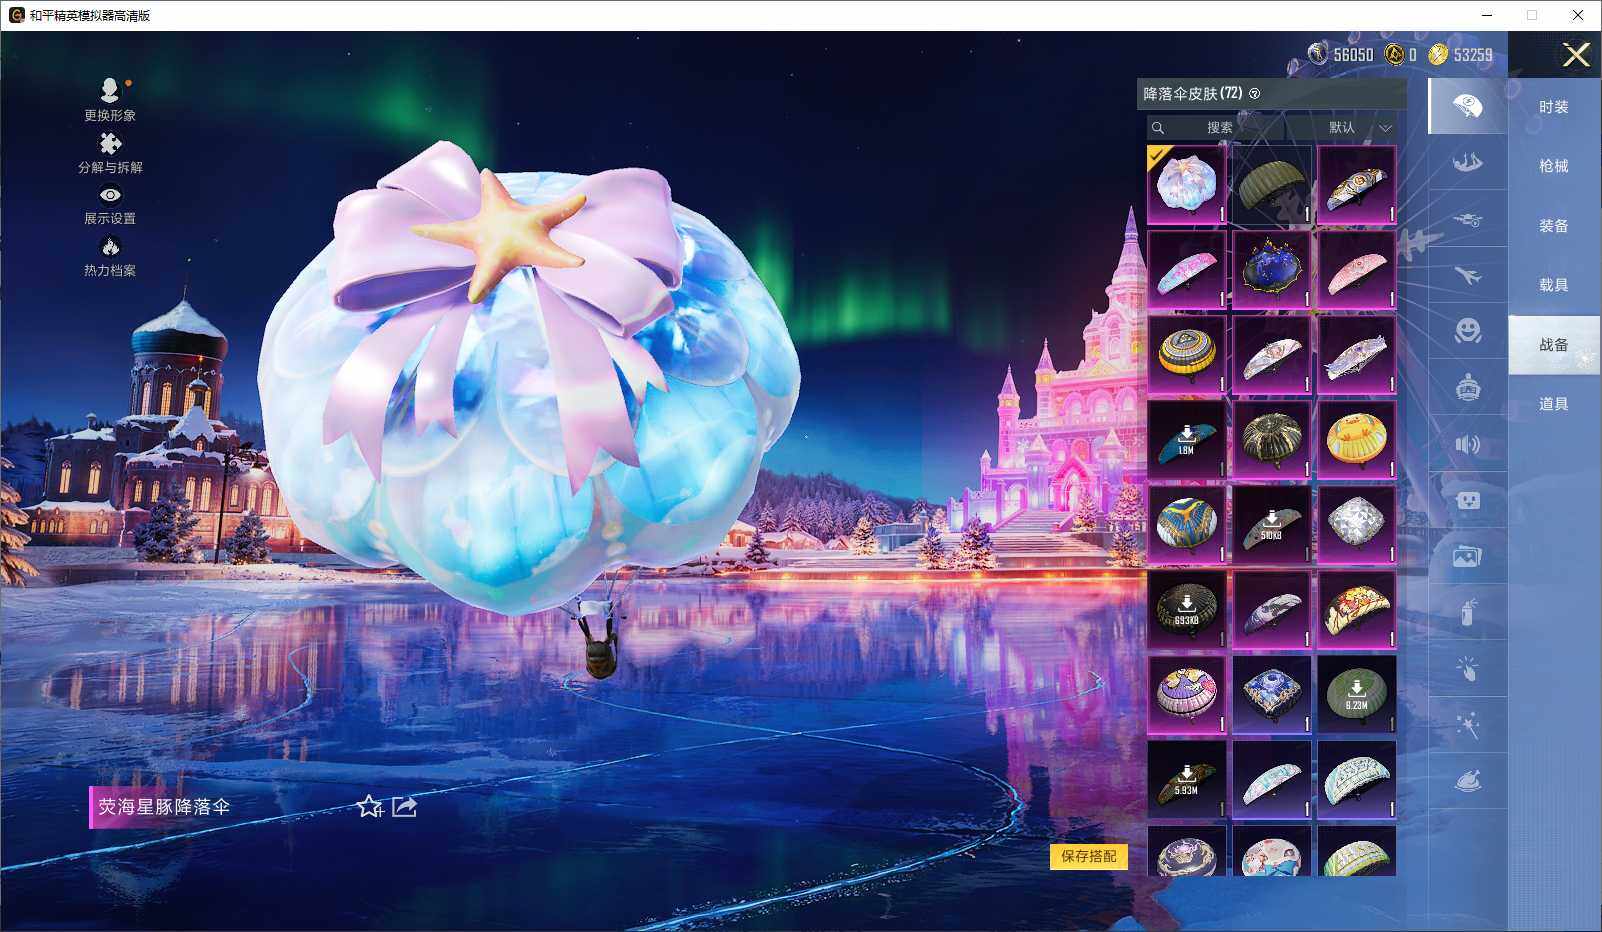Open the wingsuit glider category icon

click(1467, 162)
